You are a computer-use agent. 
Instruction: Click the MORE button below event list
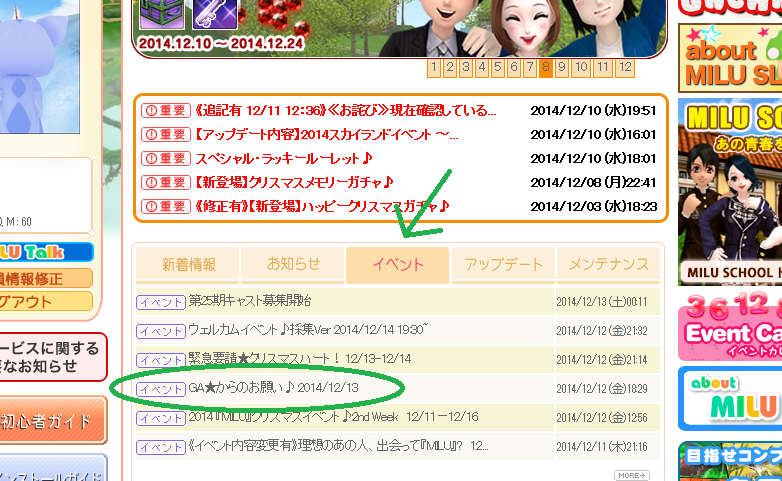point(631,475)
